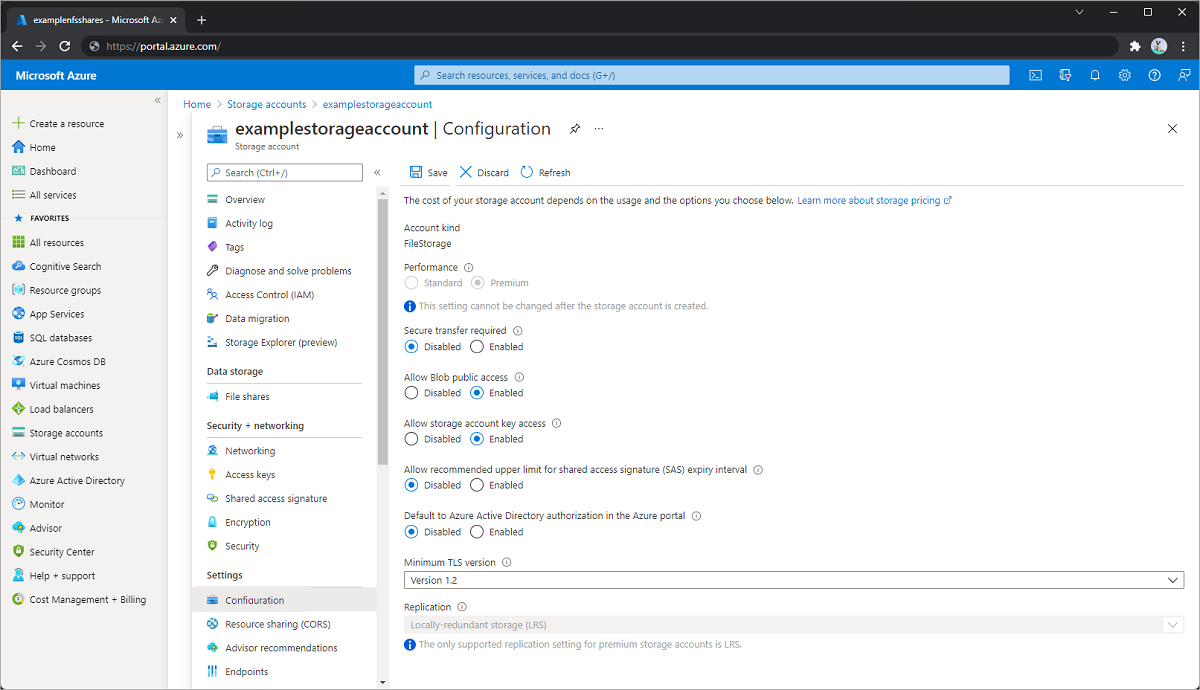Viewport: 1200px width, 690px height.
Task: Open Overview in the resource menu
Action: click(x=245, y=200)
